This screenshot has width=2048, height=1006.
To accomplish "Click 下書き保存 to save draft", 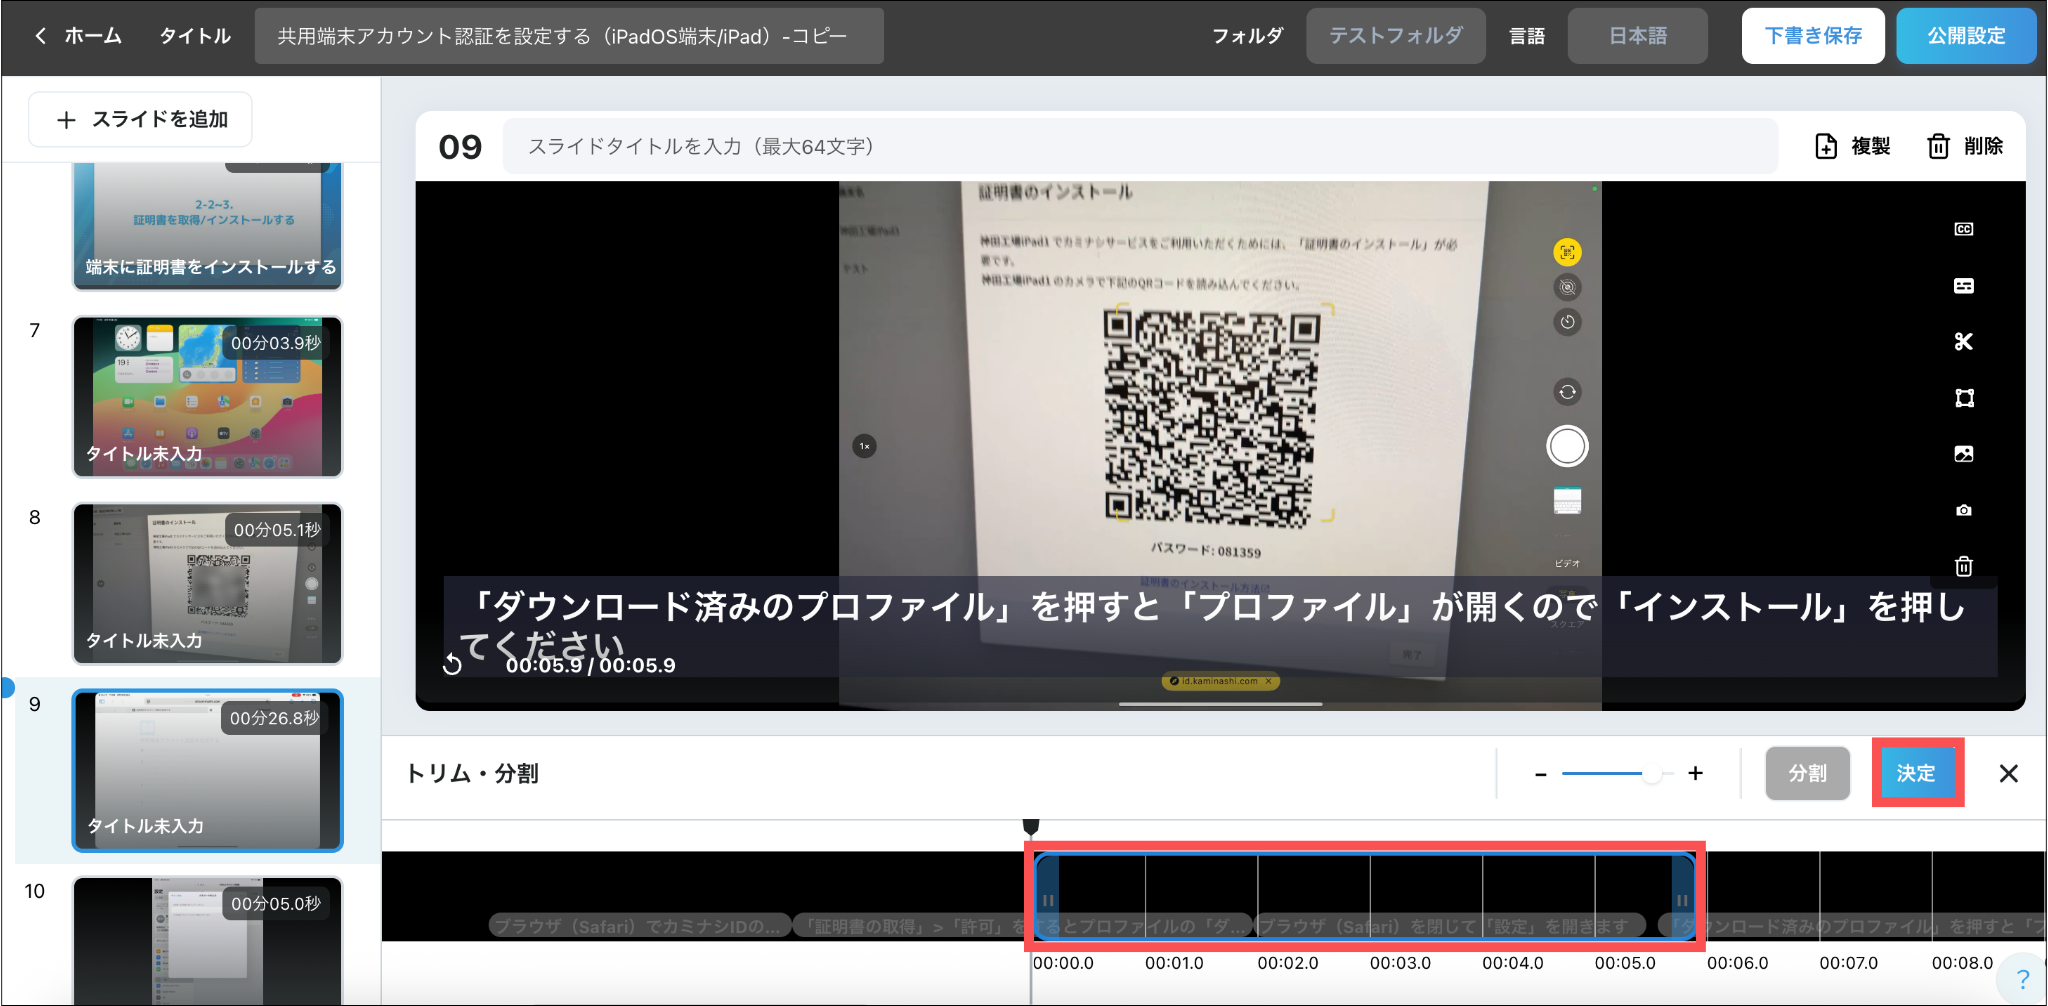I will [1812, 36].
